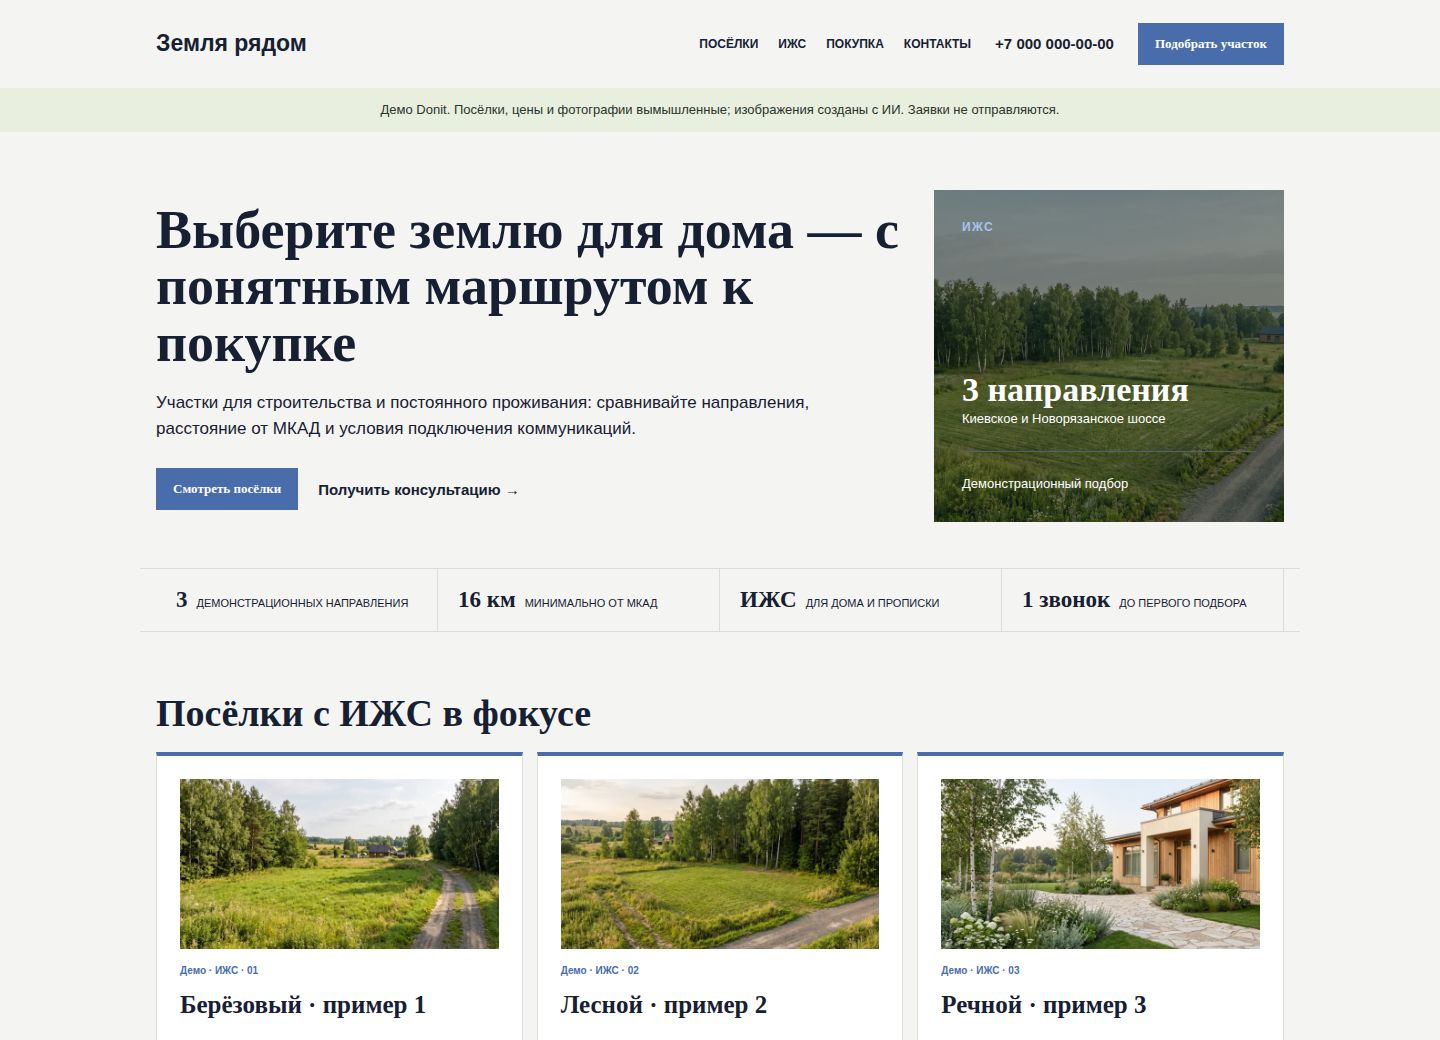Click the "Земля рядом" site logo
This screenshot has height=1040, width=1440.
(231, 43)
